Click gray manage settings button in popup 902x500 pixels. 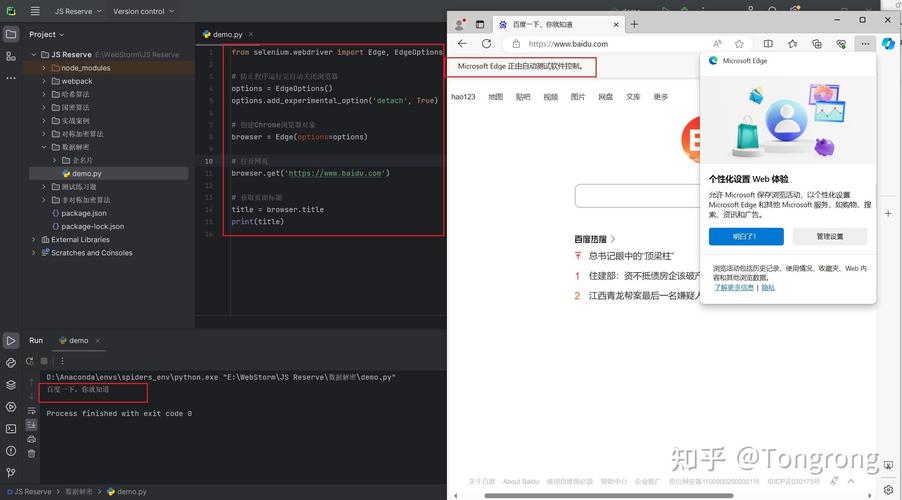coord(830,236)
